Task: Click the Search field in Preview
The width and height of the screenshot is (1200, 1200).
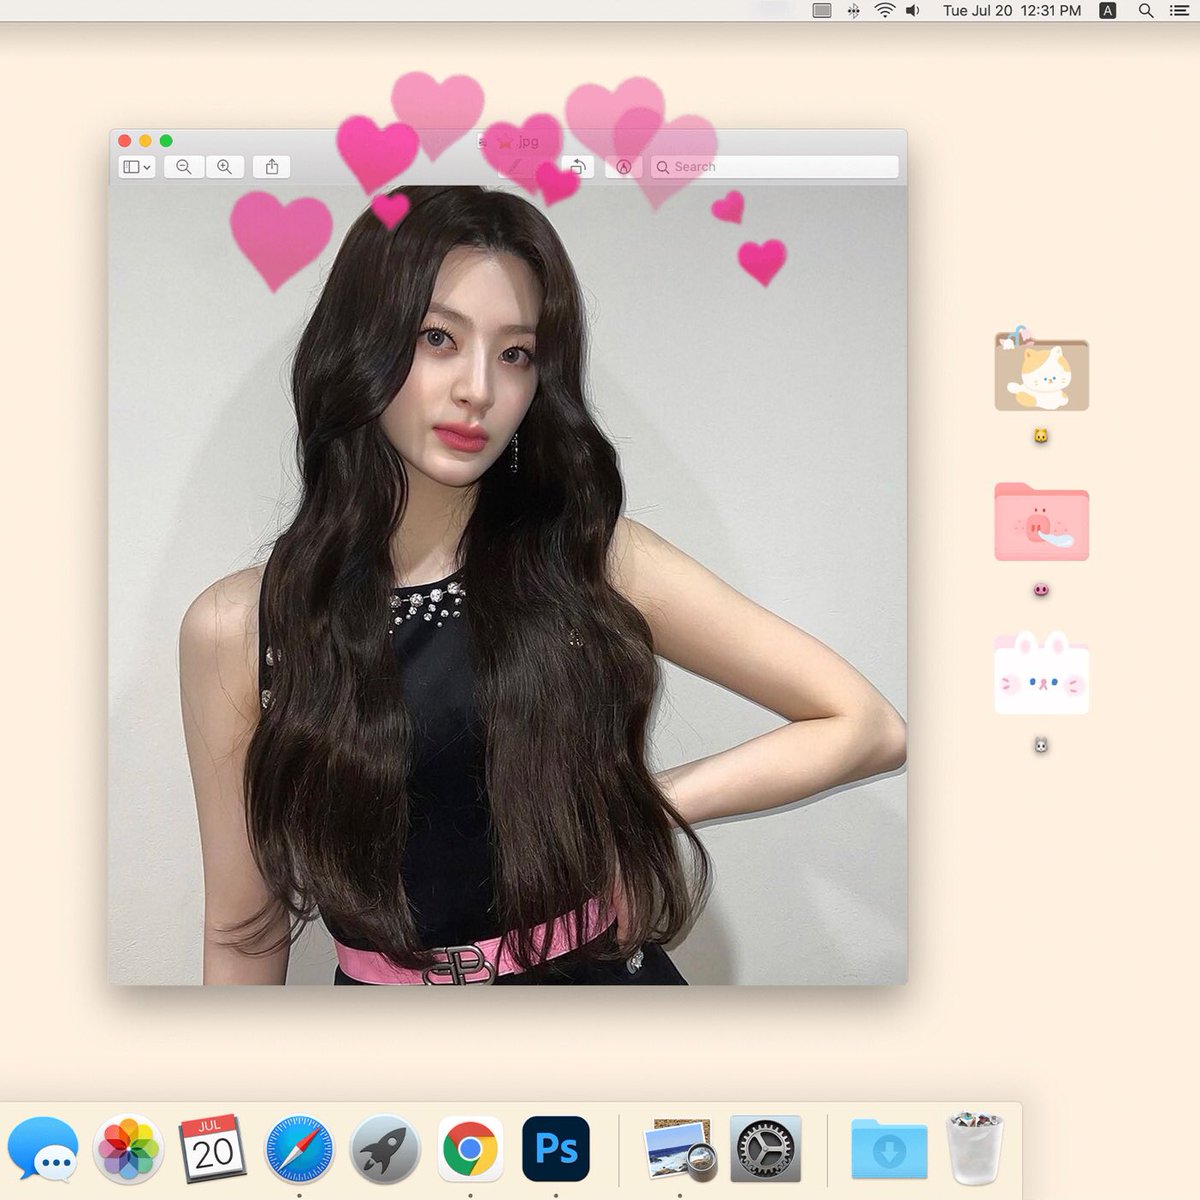Action: [x=775, y=166]
